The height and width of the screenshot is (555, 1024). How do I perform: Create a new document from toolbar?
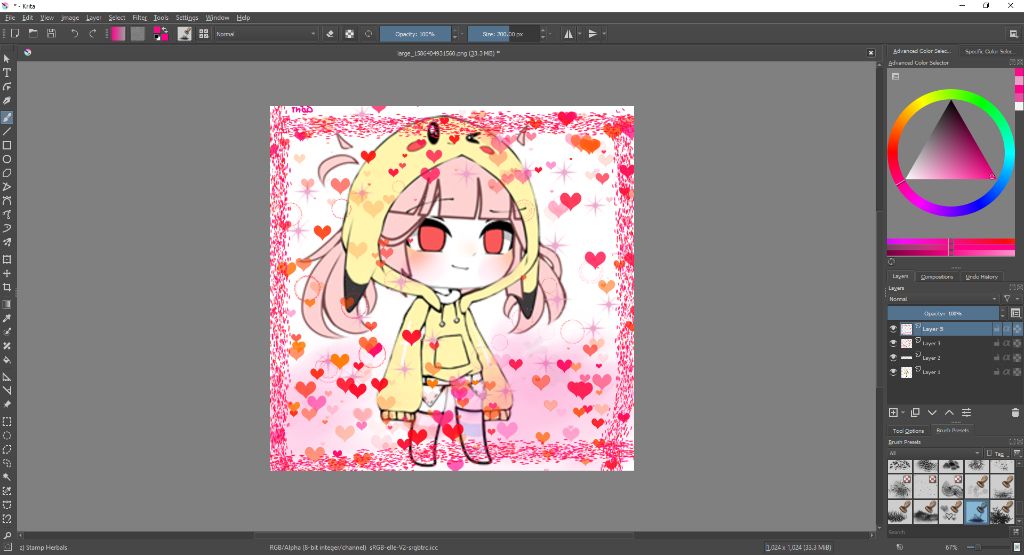tap(15, 33)
